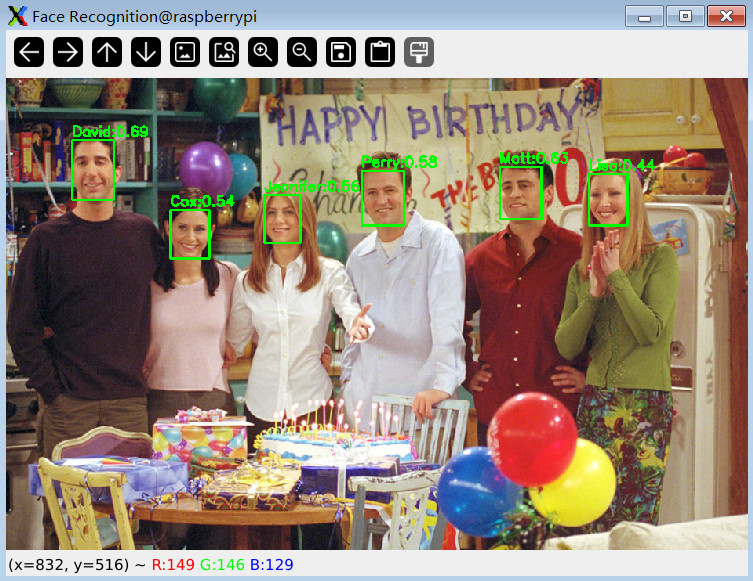The width and height of the screenshot is (753, 581).
Task: Click the G:146 green value in status bar
Action: click(222, 565)
